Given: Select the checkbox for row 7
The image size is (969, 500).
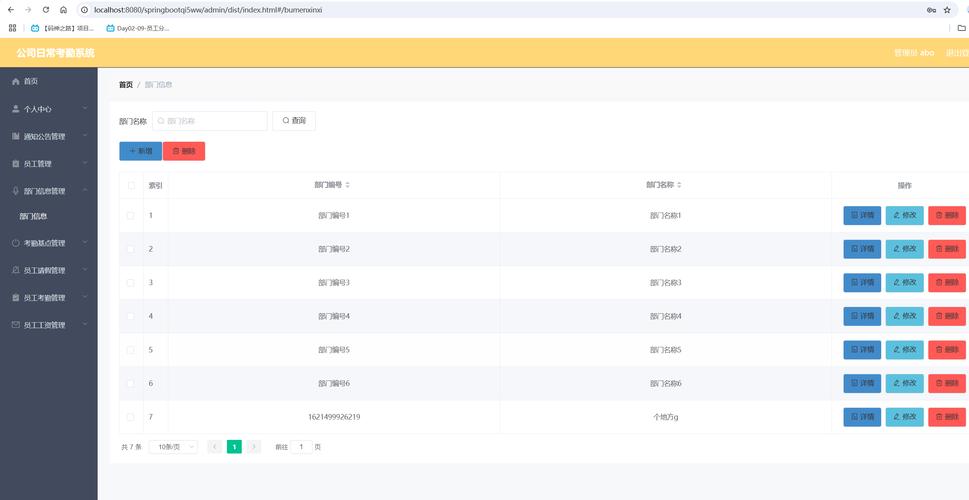Looking at the screenshot, I should pos(131,417).
